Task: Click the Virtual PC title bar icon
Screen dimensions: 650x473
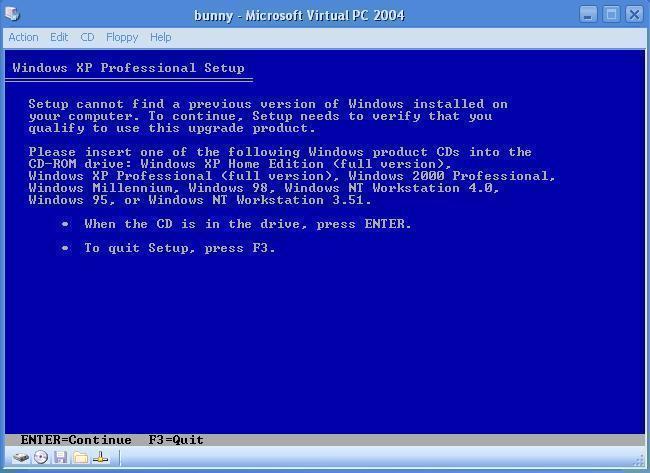Action: click(x=12, y=14)
